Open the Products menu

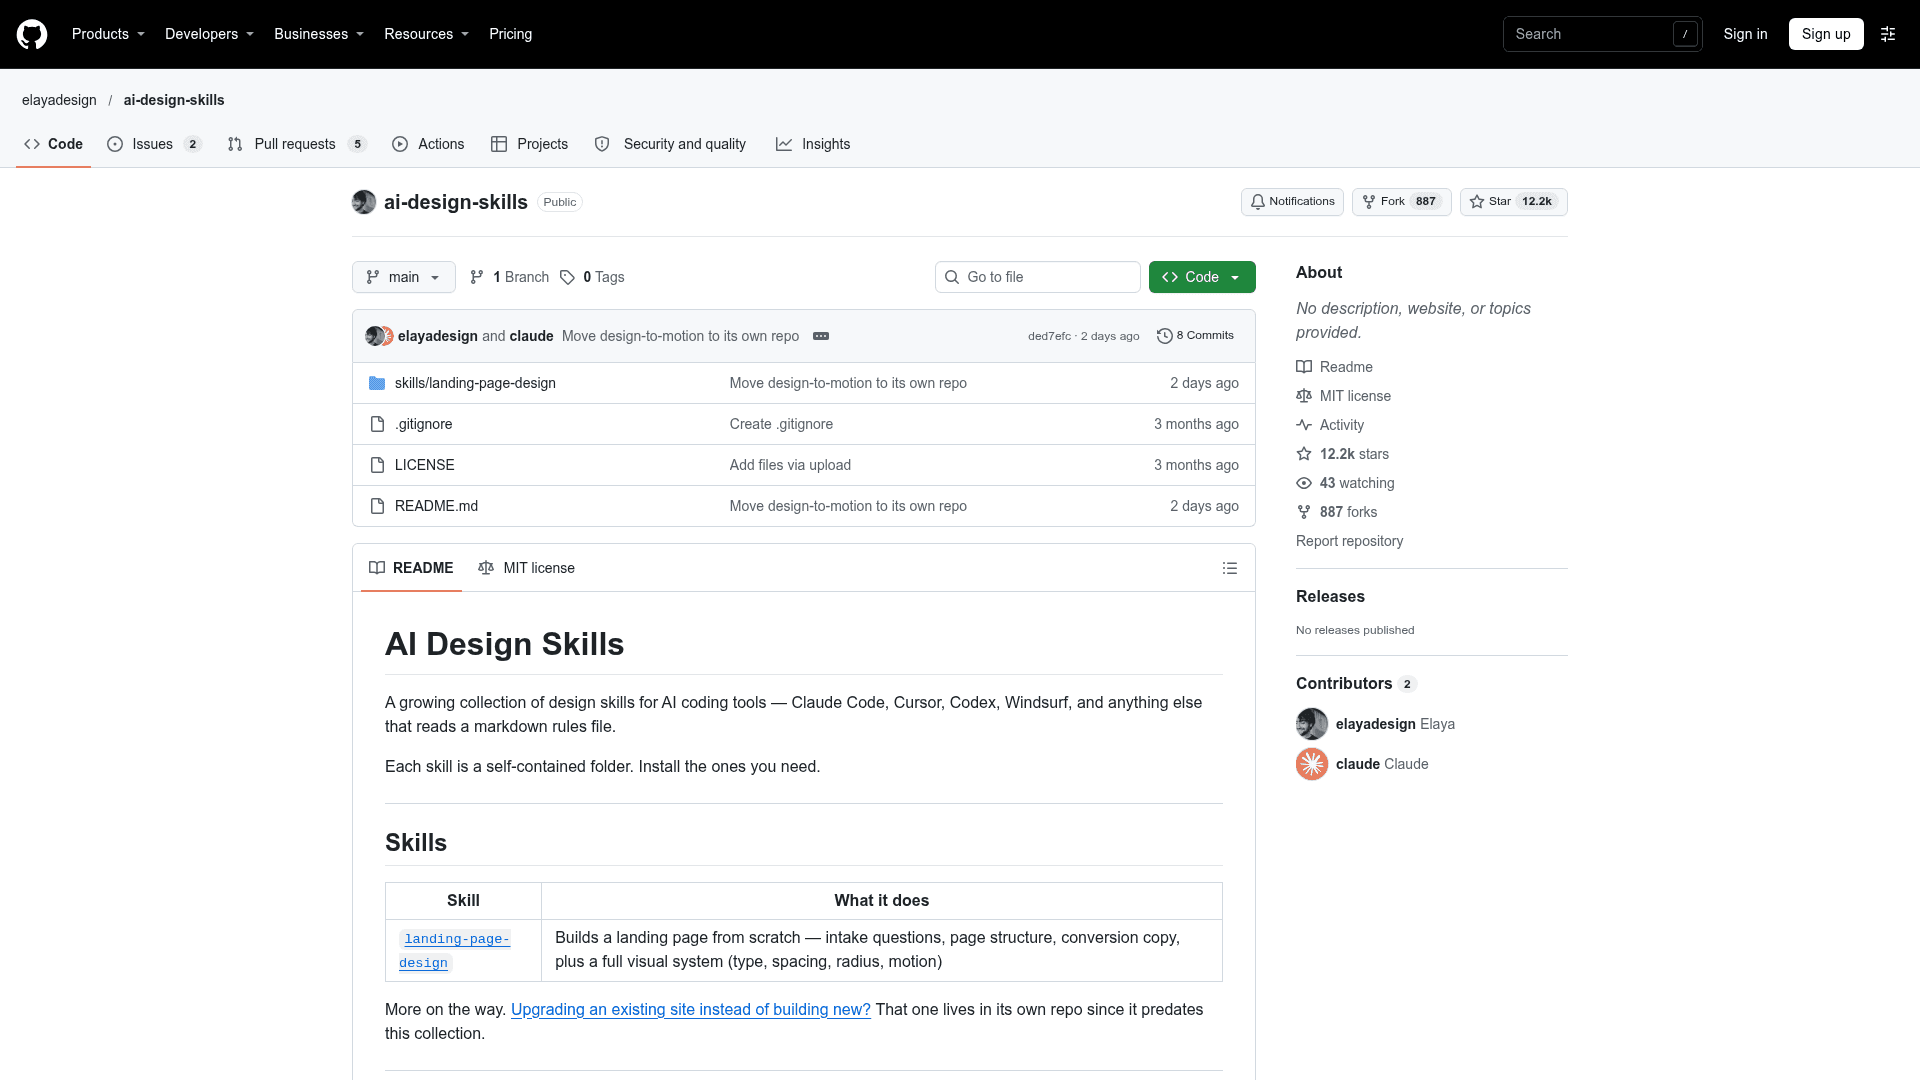pos(108,34)
